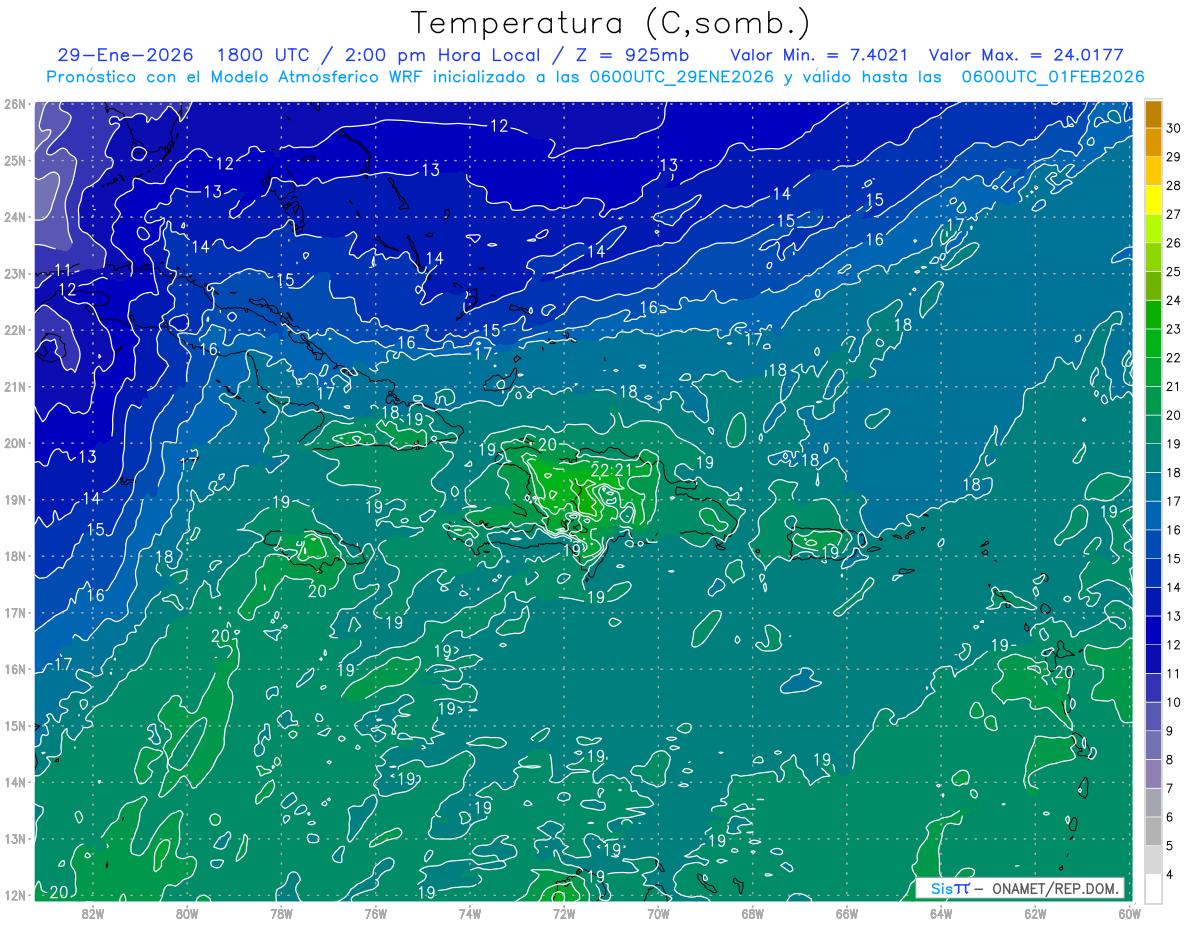Viewport: 1200px width, 927px height.
Task: Click the "Valor Min. = 7.4021" value
Action: pos(819,55)
